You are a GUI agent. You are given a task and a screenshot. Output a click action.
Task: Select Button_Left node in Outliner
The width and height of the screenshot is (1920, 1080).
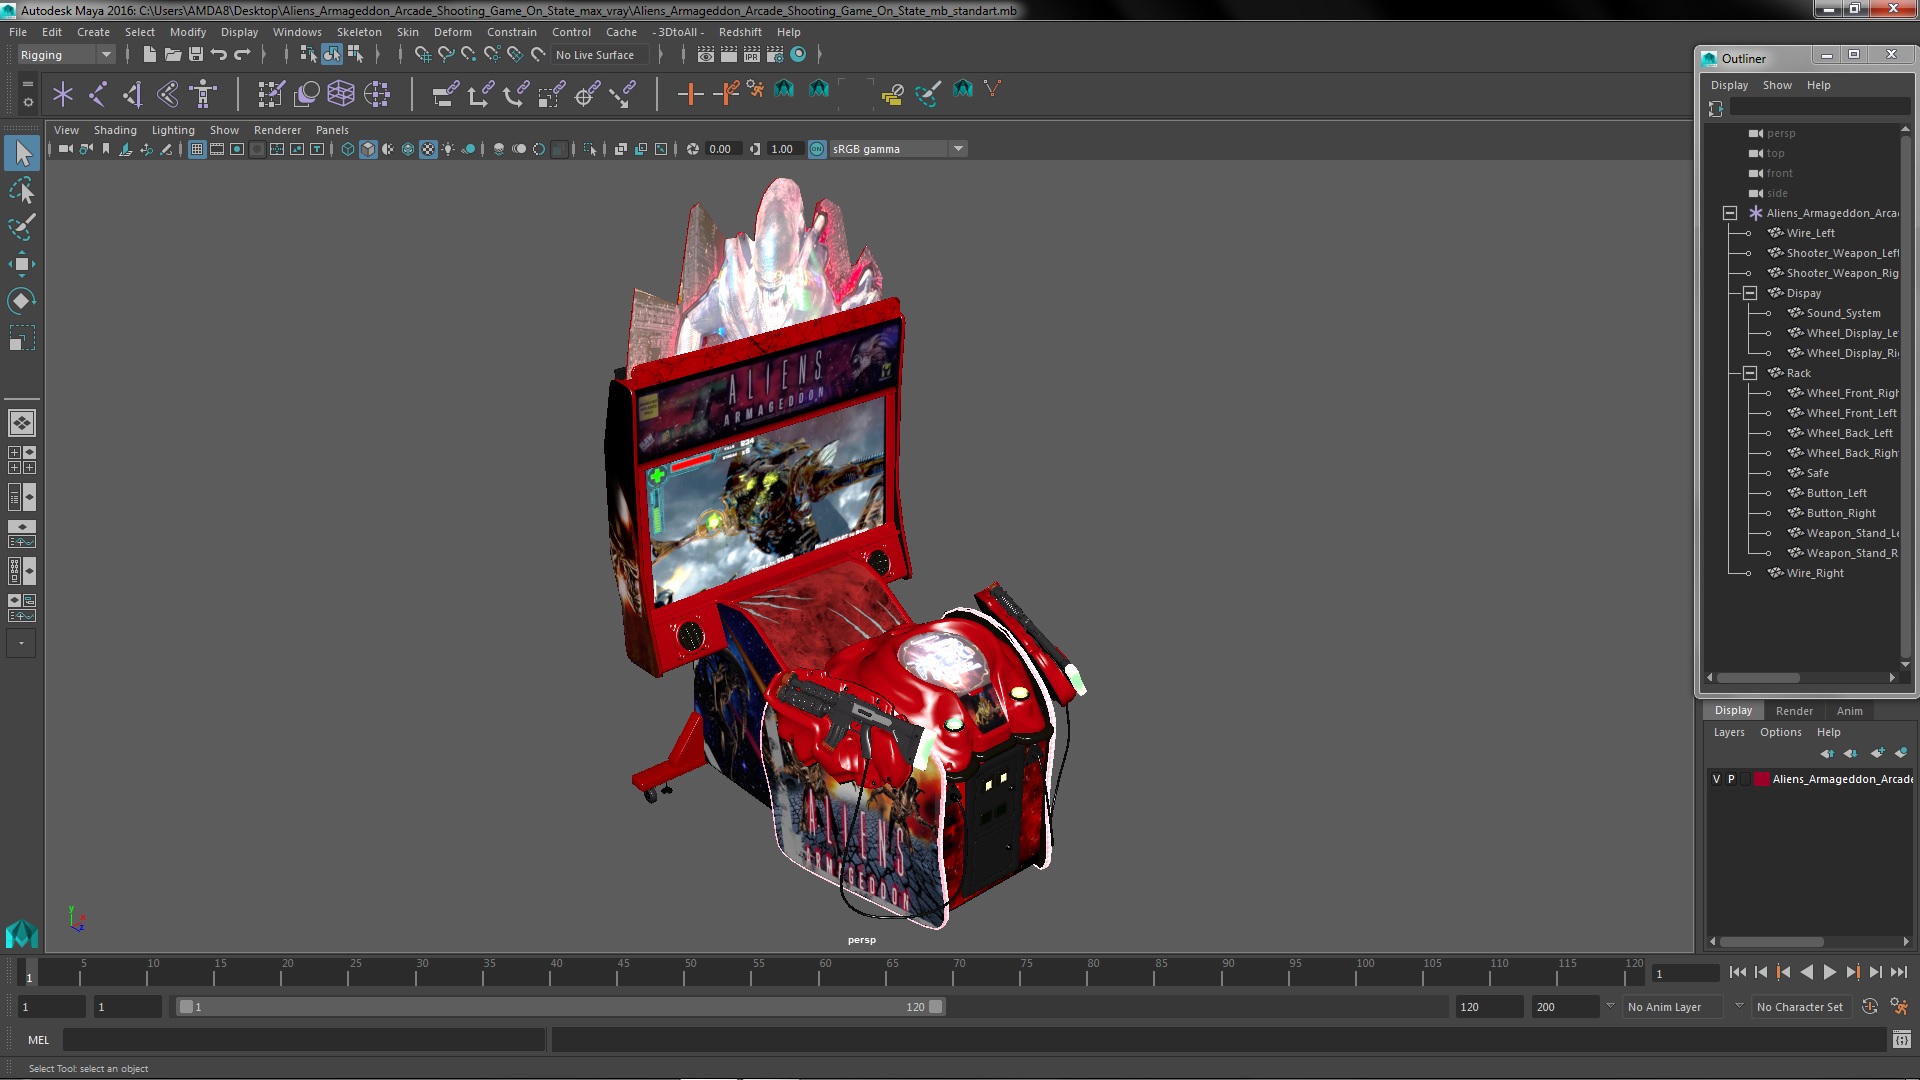(1836, 493)
